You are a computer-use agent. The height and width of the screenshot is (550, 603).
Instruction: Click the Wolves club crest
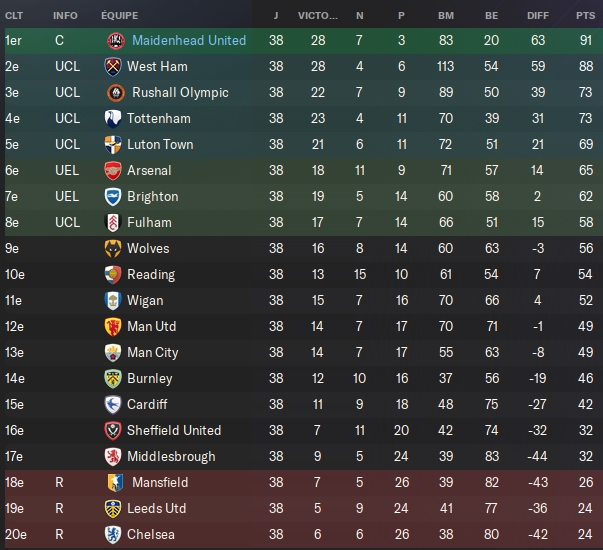point(114,249)
